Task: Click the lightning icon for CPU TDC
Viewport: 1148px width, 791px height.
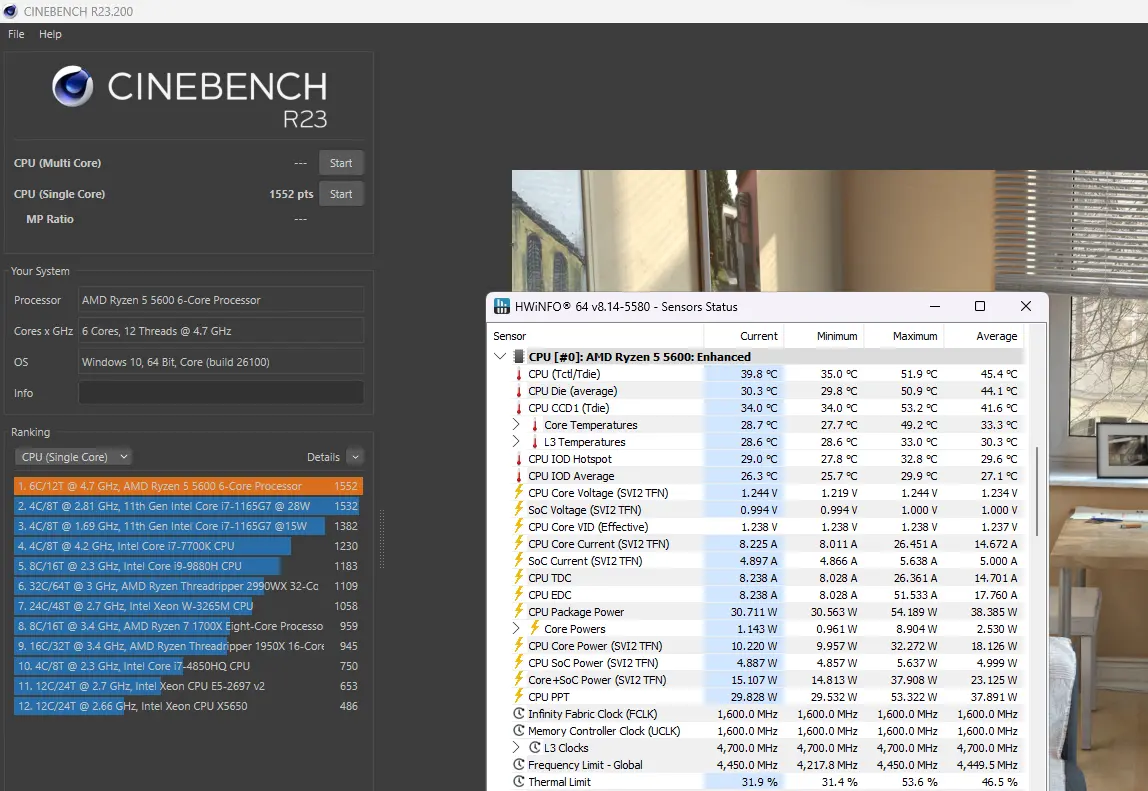Action: pos(519,577)
